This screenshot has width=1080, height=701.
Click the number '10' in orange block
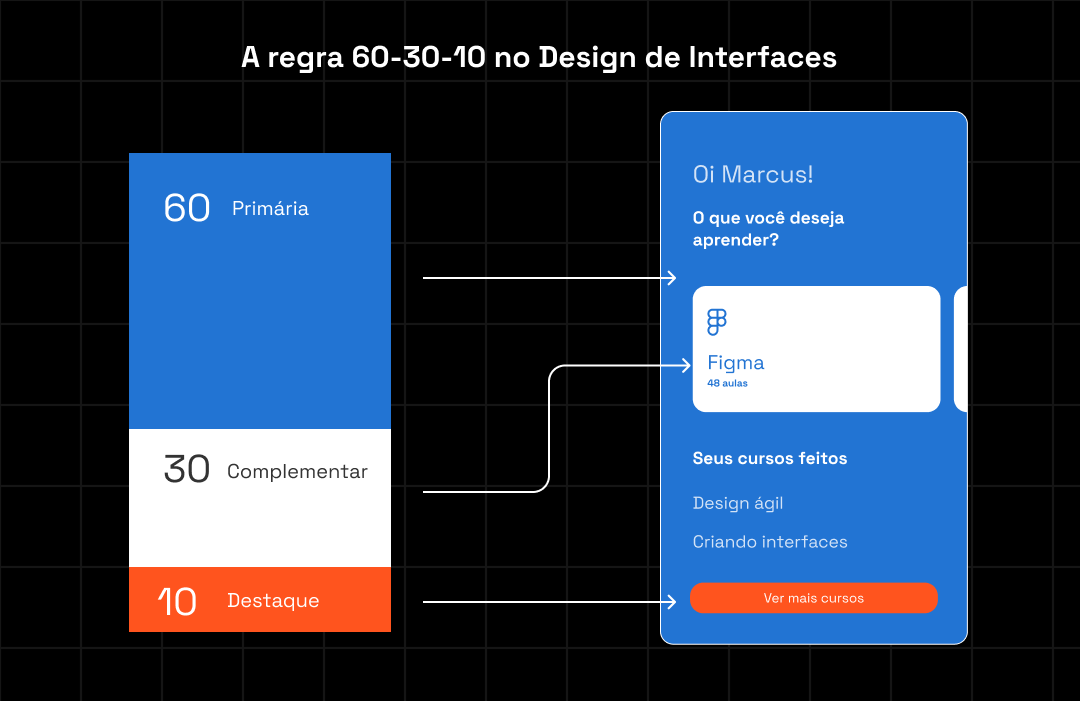tap(178, 601)
